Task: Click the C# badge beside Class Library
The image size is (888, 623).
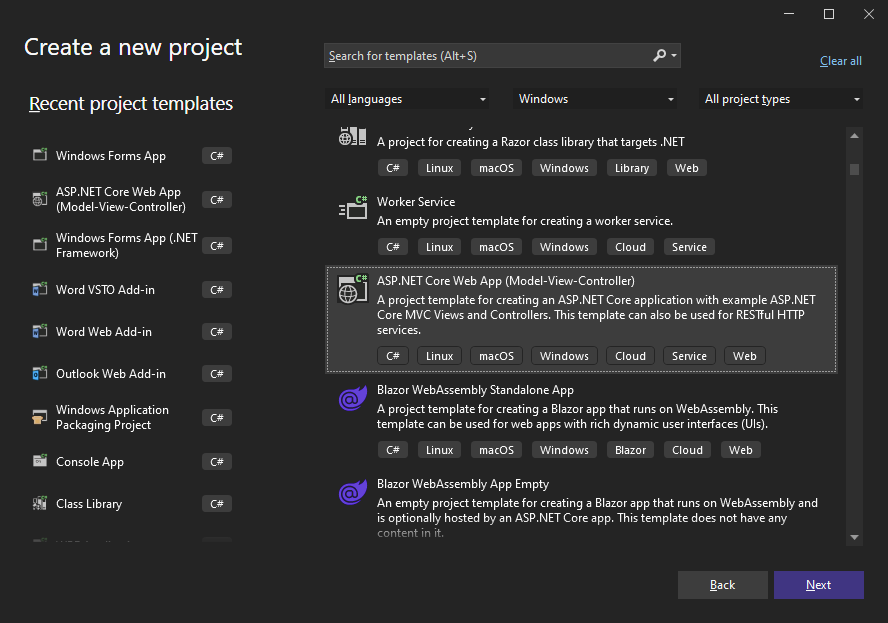Action: point(217,503)
